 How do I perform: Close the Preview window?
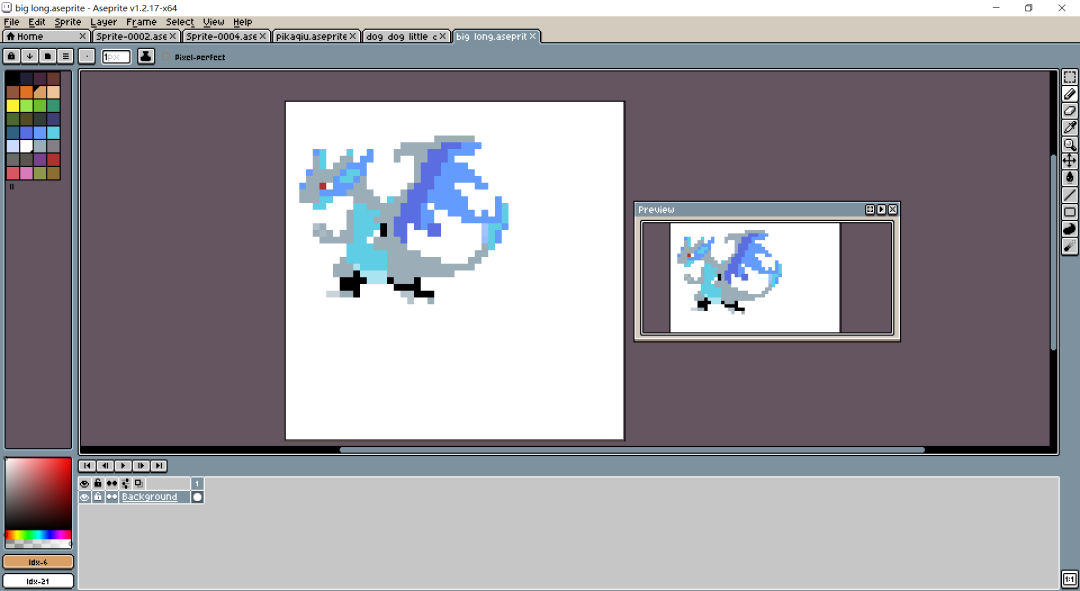click(x=893, y=209)
